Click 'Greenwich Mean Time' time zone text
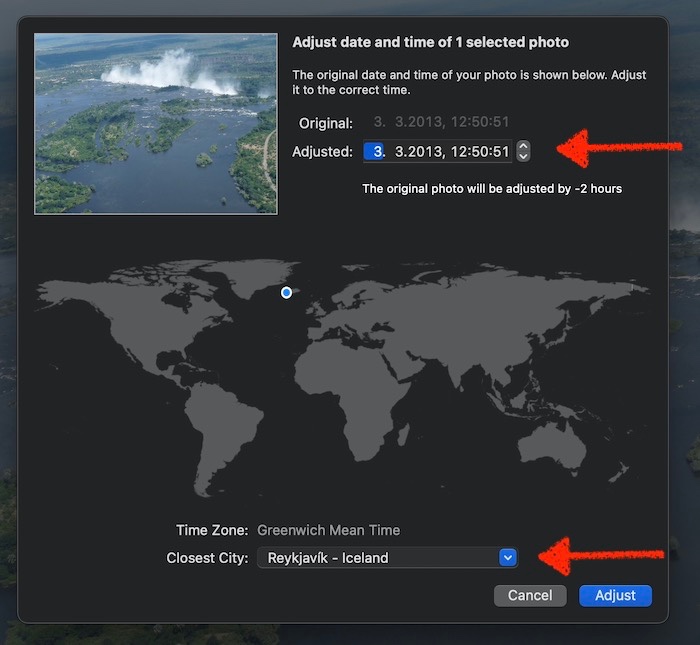The image size is (700, 645). pos(329,530)
